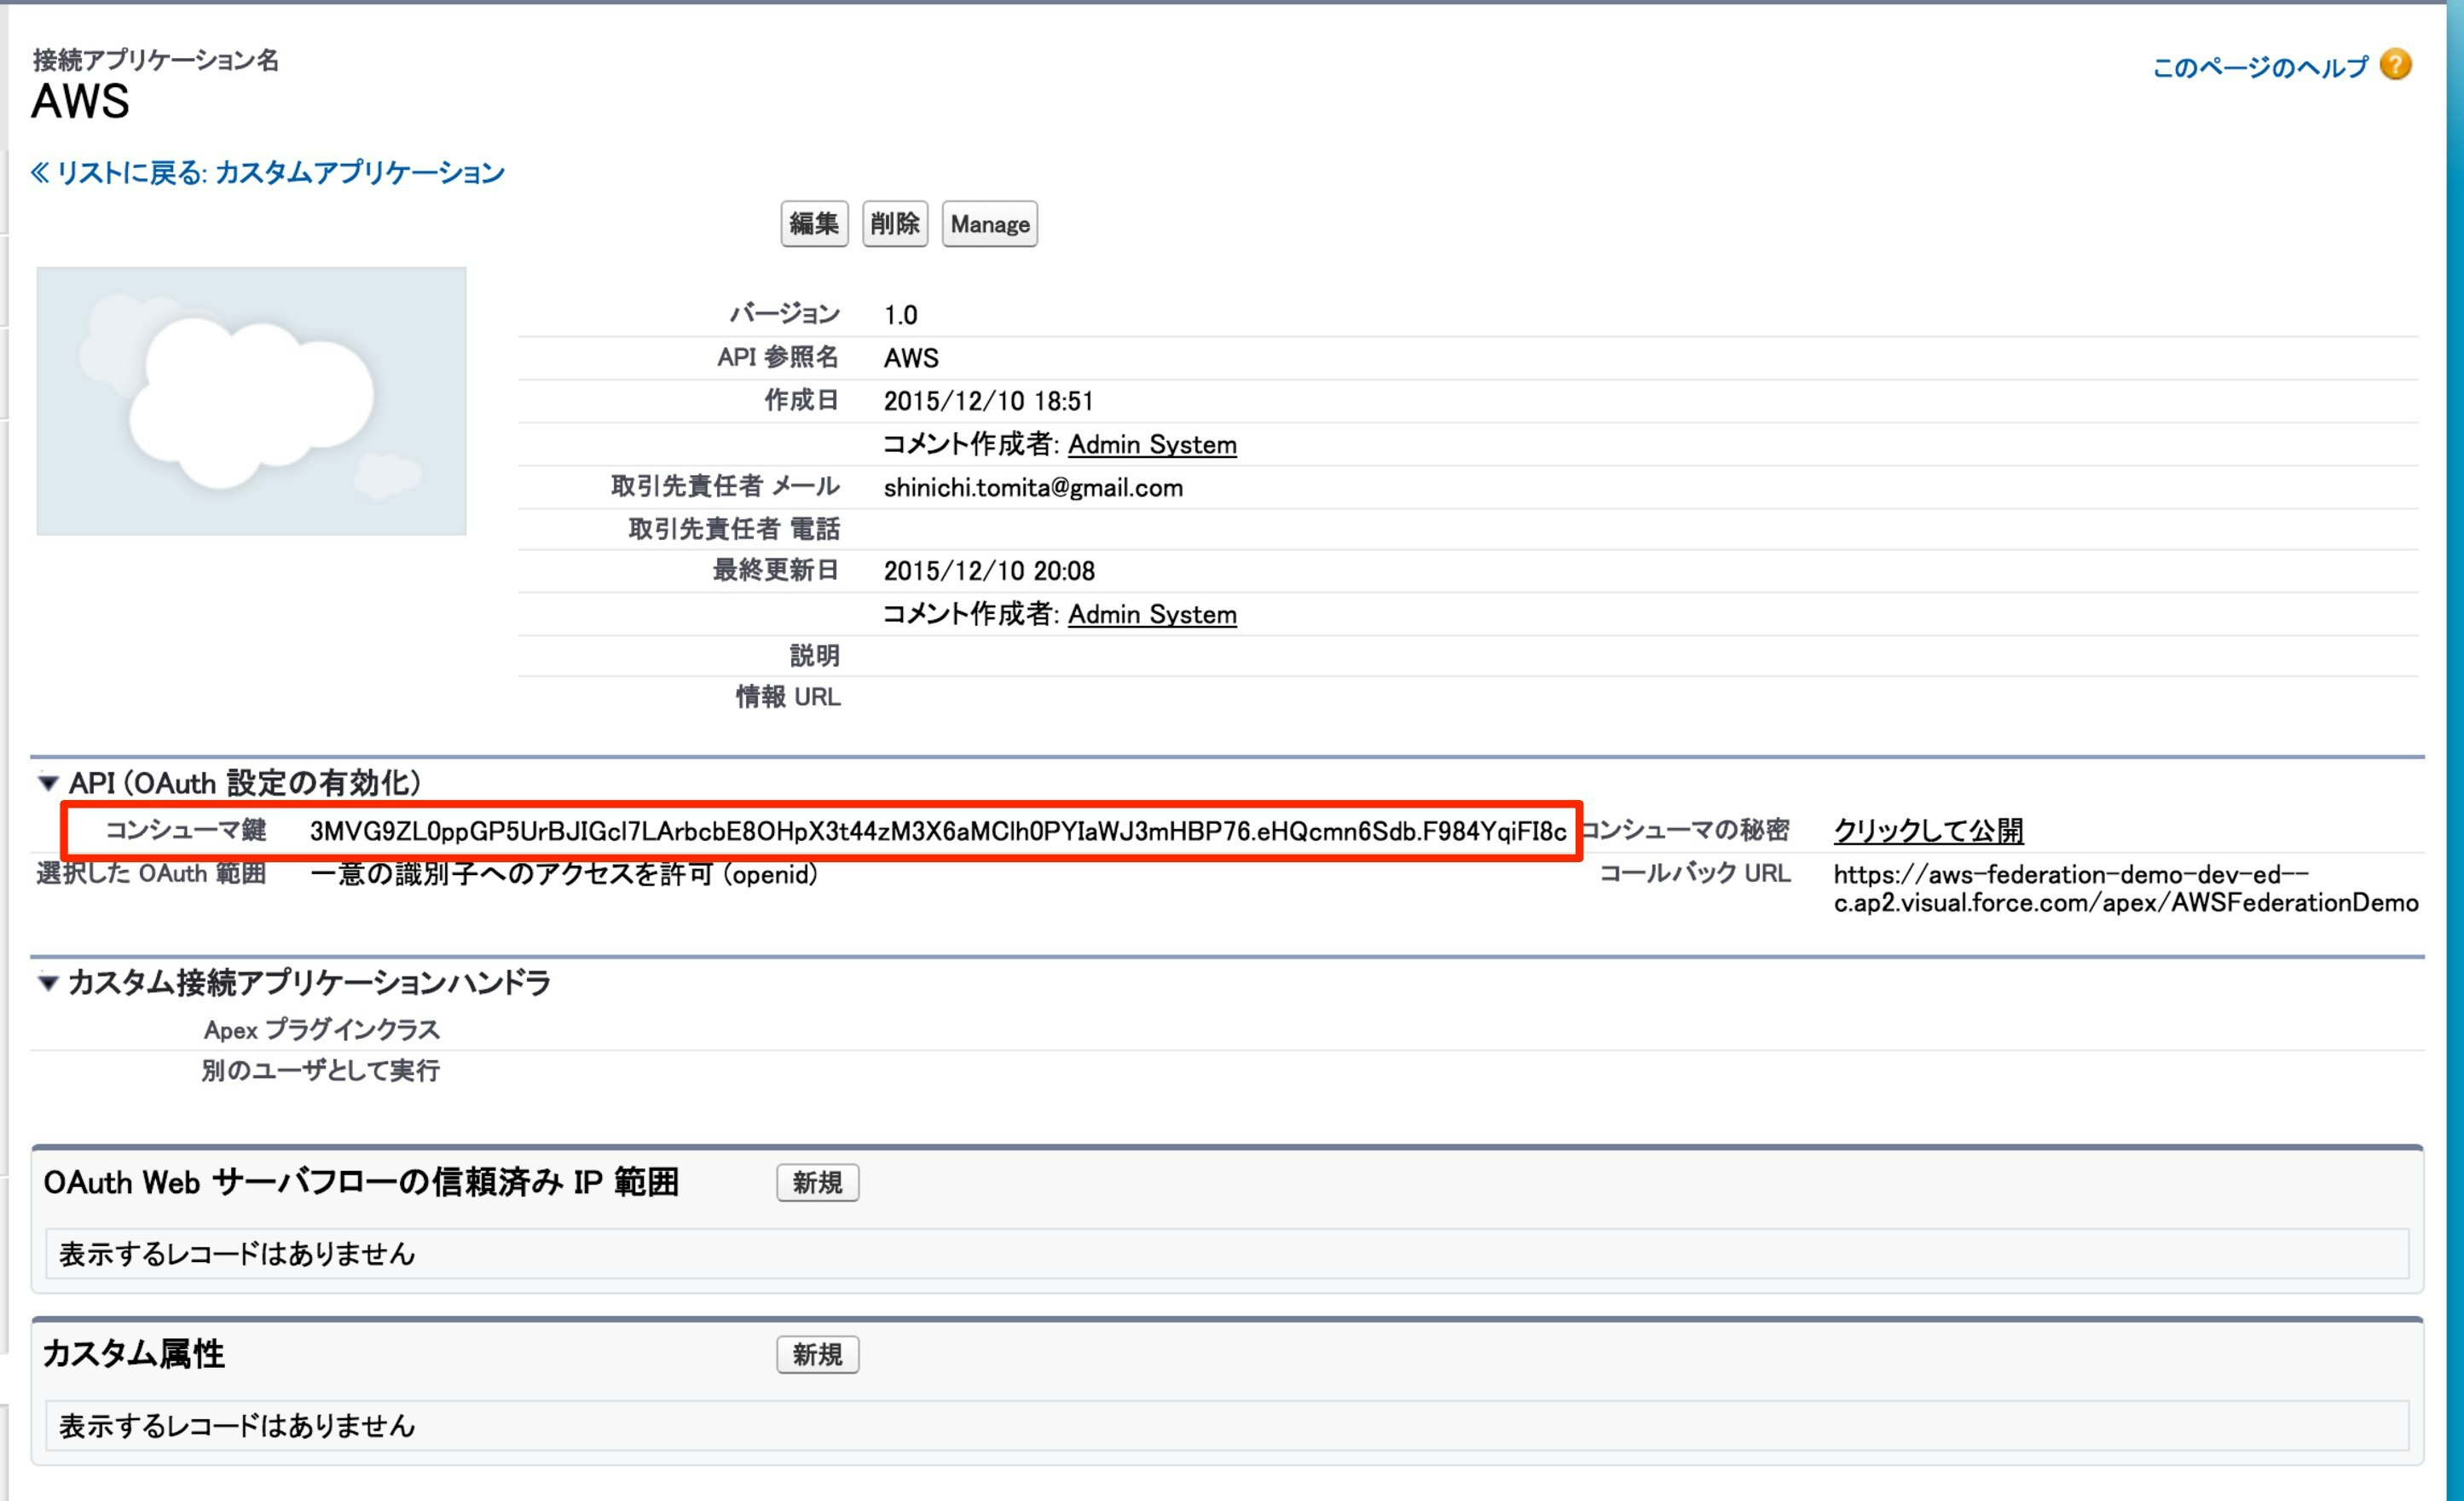Click the Apex プラグインクラス label
Image resolution: width=2464 pixels, height=1501 pixels.
click(322, 1030)
